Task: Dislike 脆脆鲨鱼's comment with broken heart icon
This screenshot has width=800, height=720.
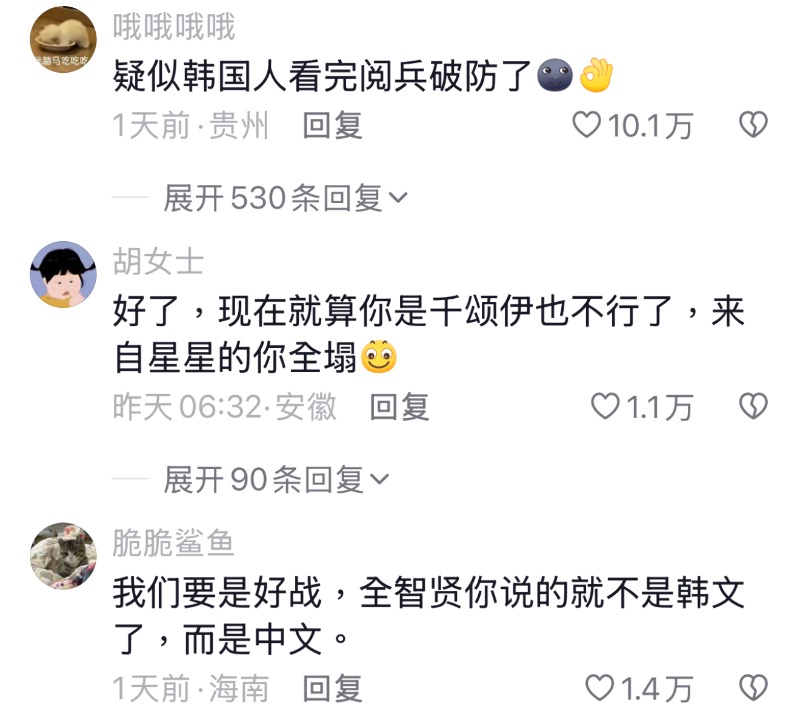Action: coord(754,688)
